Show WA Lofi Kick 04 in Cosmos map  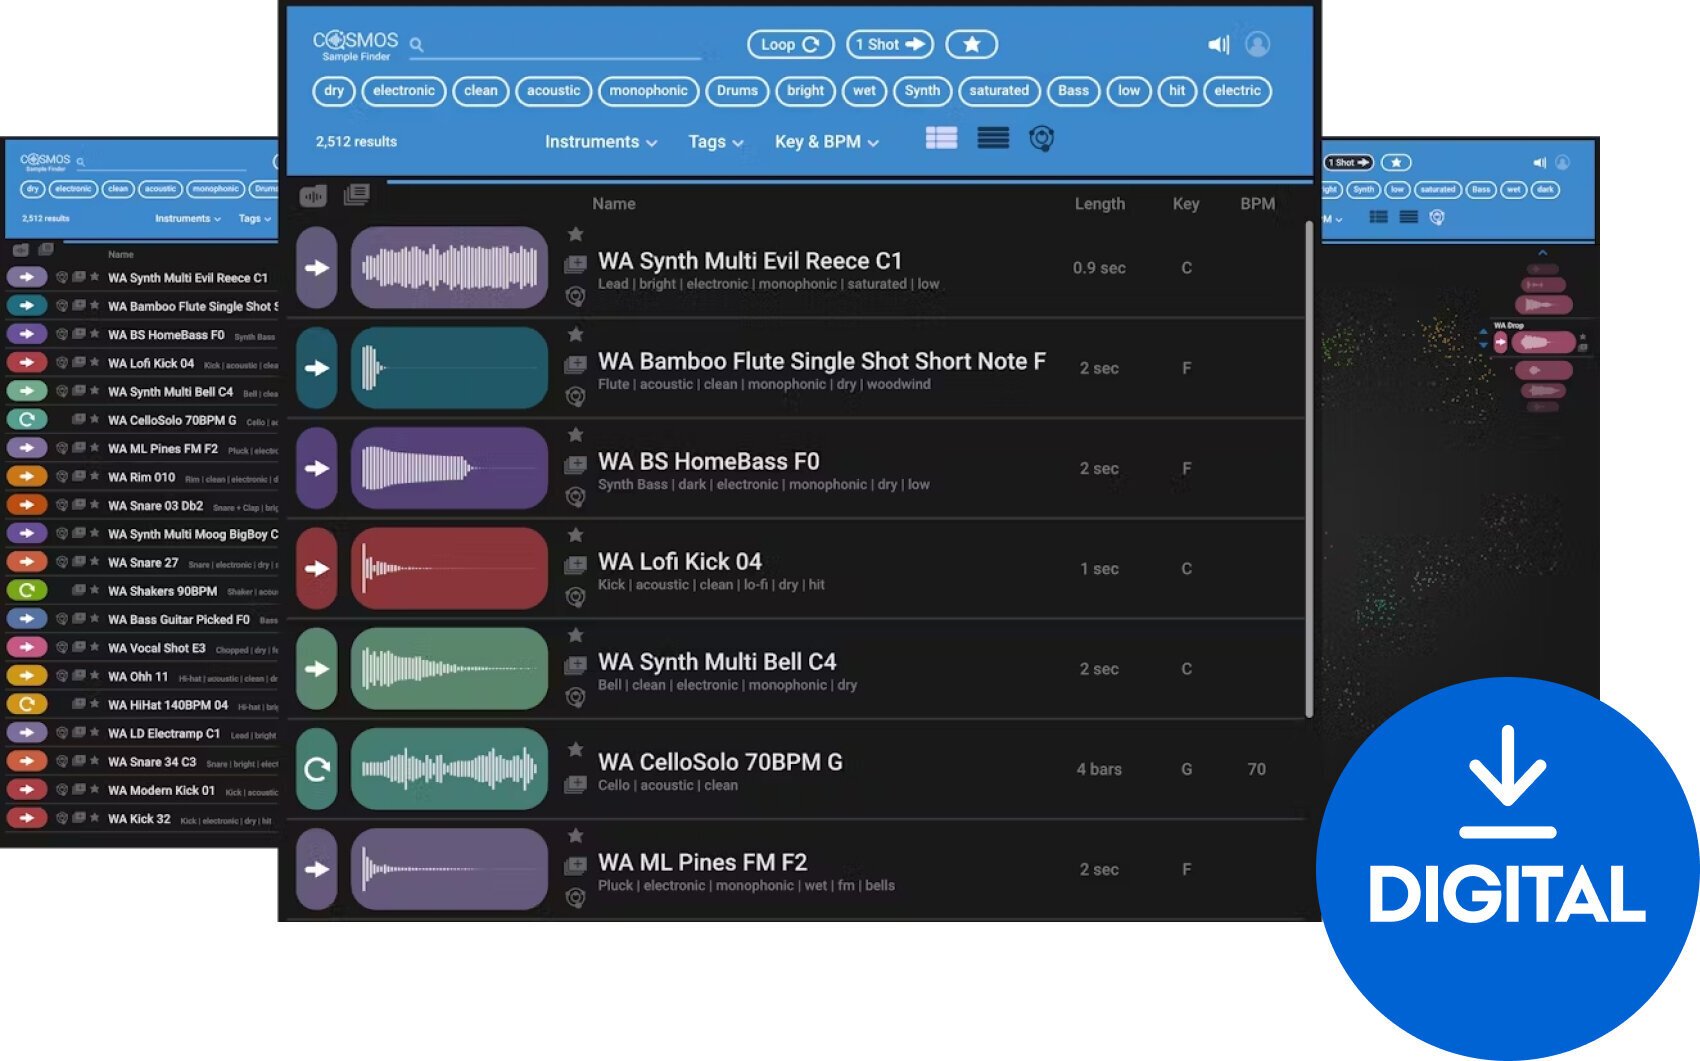pyautogui.click(x=575, y=597)
